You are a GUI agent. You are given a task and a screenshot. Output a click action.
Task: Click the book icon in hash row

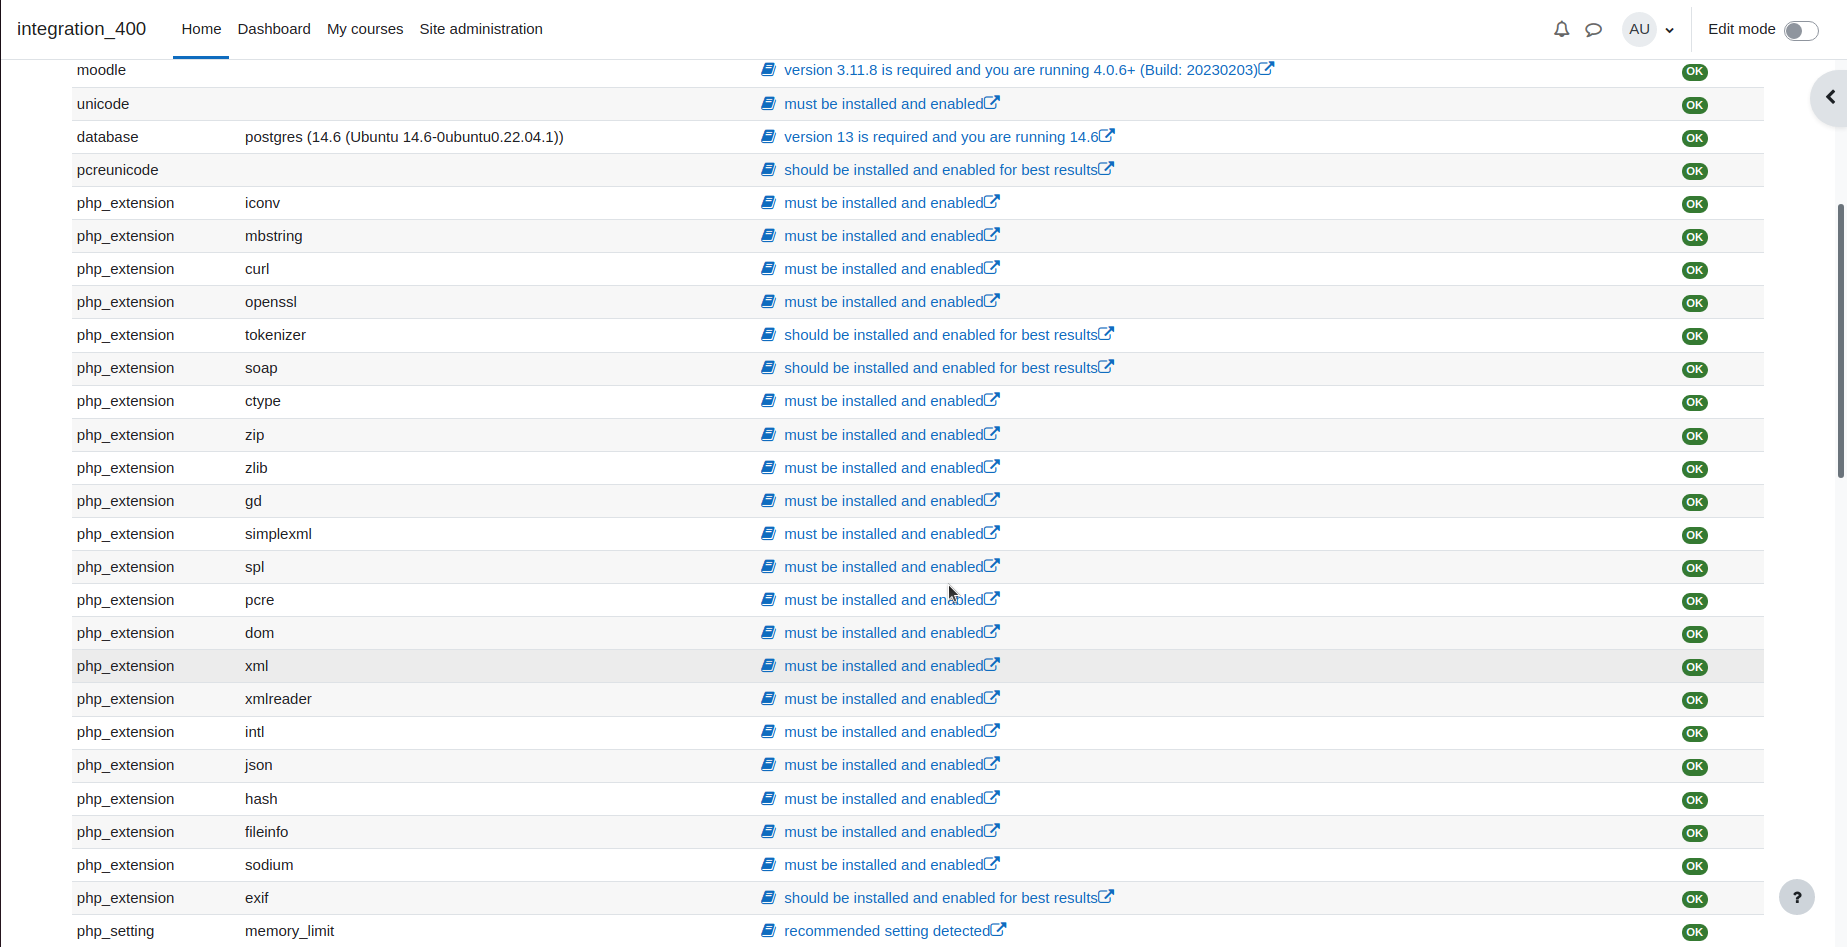[x=768, y=798]
